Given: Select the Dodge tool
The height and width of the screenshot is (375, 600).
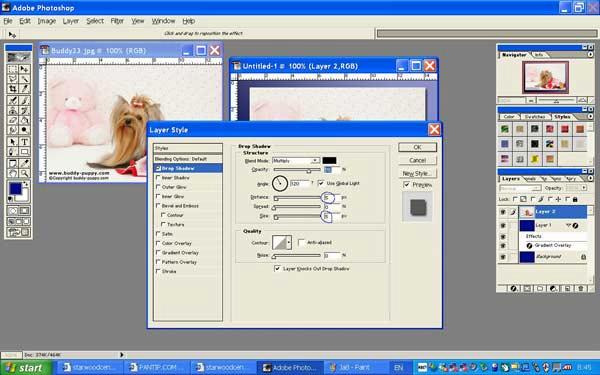Looking at the screenshot, I should (24, 130).
